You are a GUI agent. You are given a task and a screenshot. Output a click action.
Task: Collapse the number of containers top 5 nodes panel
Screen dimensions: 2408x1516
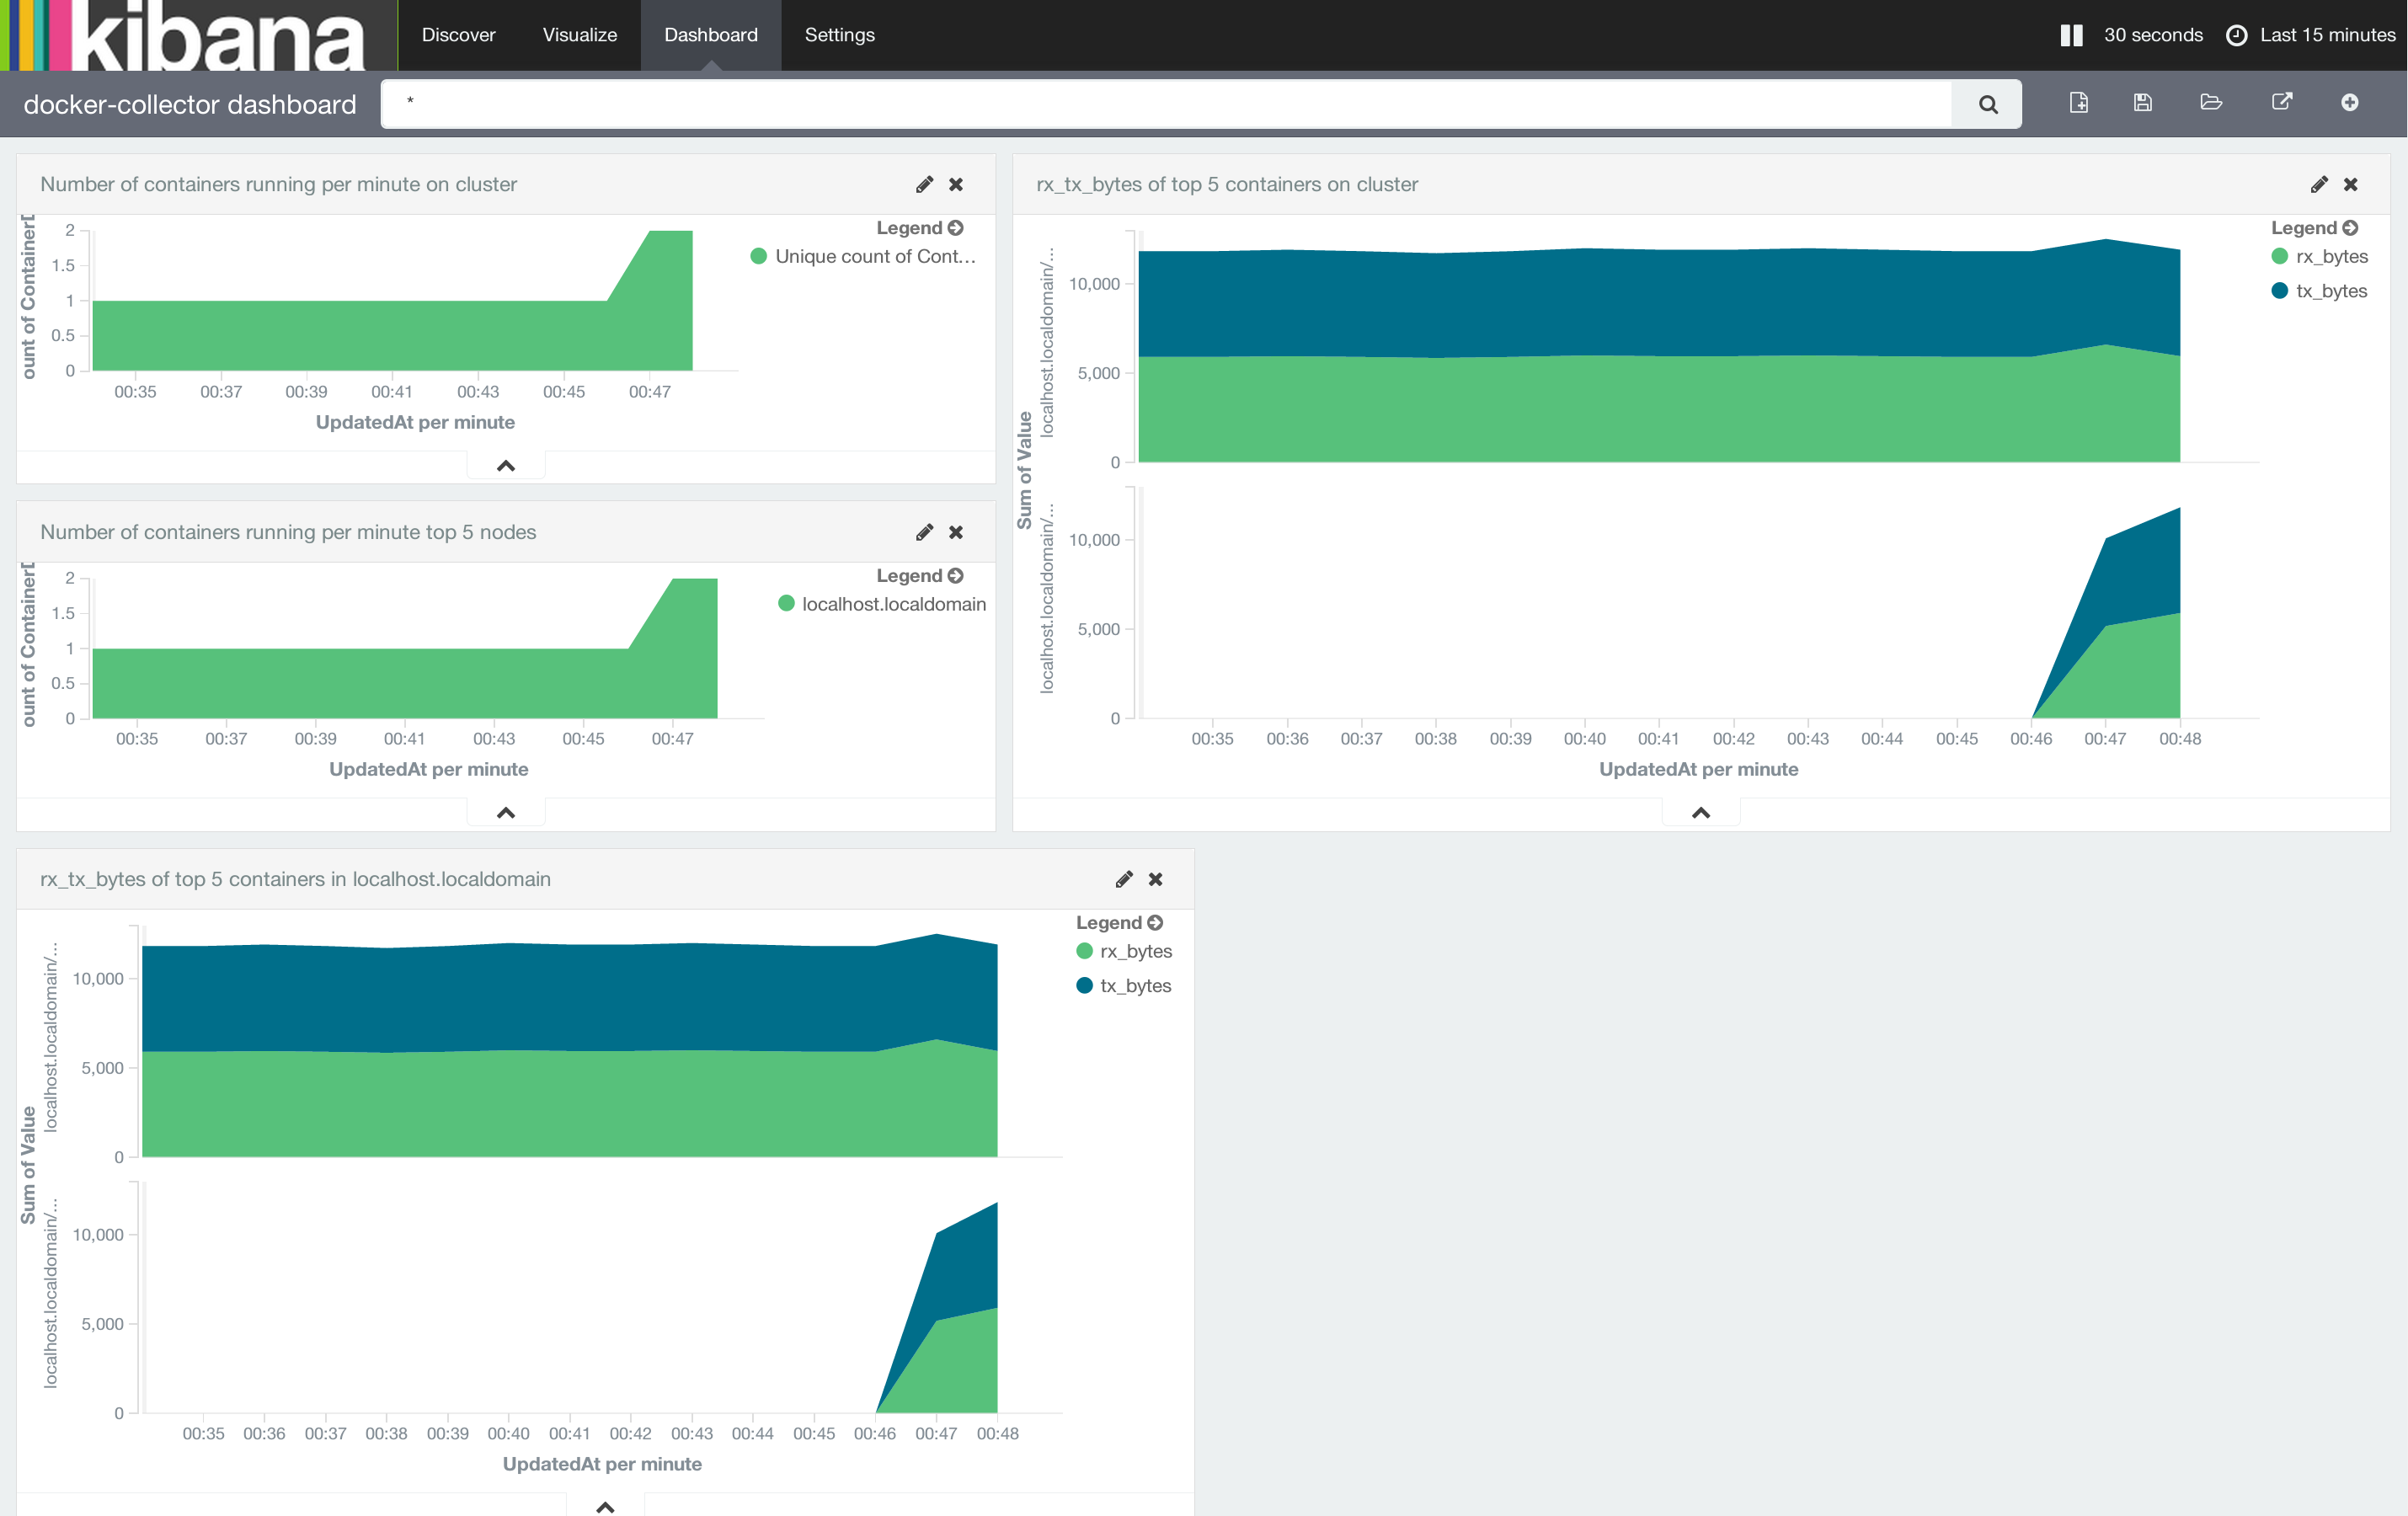505,810
